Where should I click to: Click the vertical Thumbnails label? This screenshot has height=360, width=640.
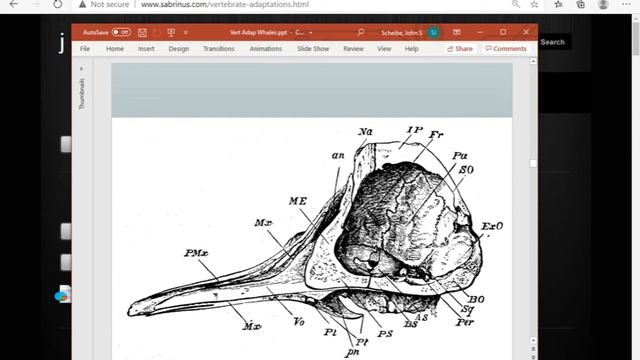tap(82, 93)
